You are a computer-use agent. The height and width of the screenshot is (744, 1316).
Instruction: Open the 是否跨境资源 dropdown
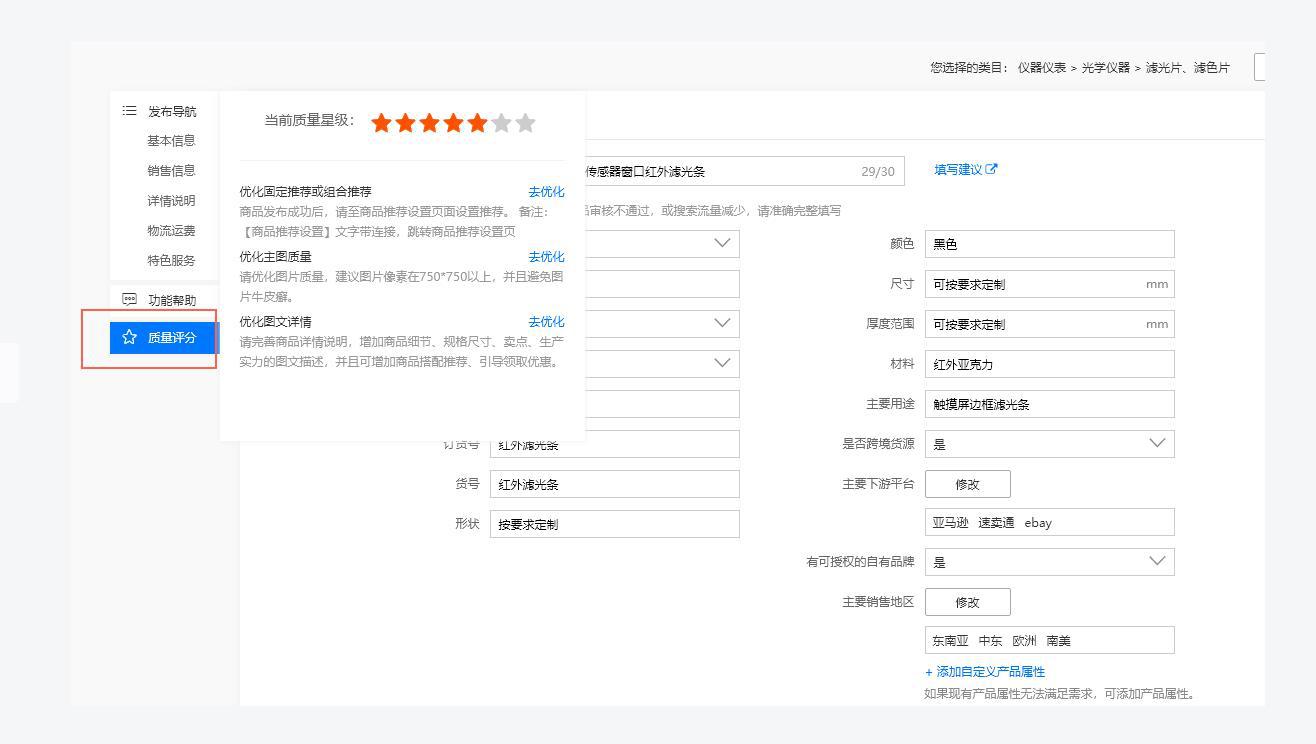1157,443
